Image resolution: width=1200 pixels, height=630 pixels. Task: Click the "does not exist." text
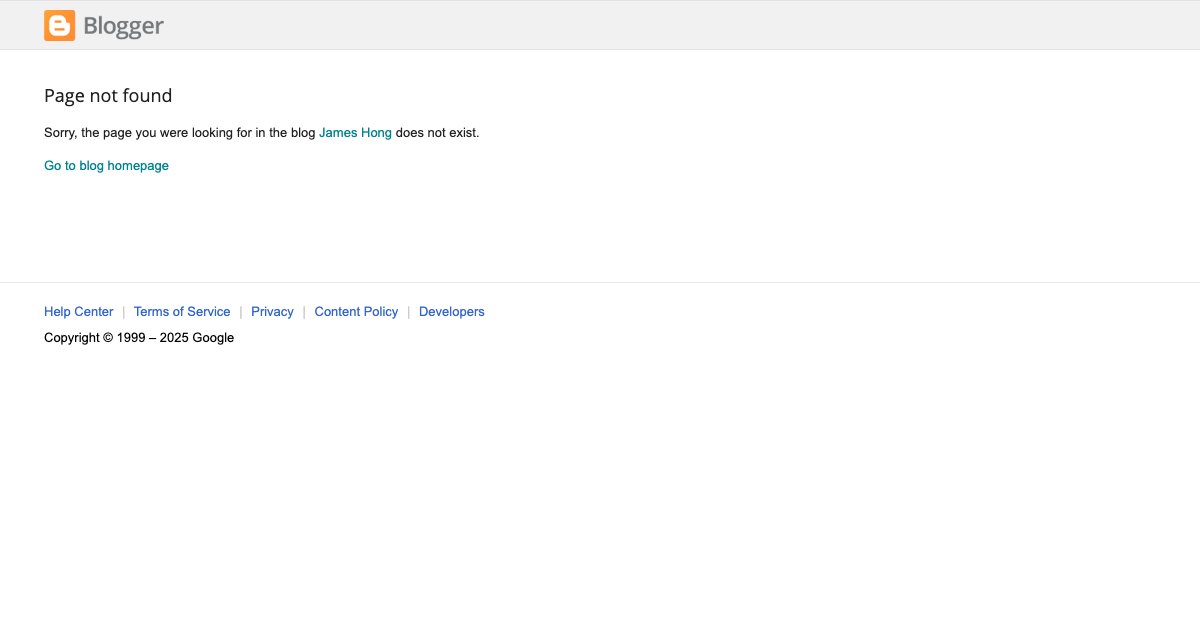(437, 133)
